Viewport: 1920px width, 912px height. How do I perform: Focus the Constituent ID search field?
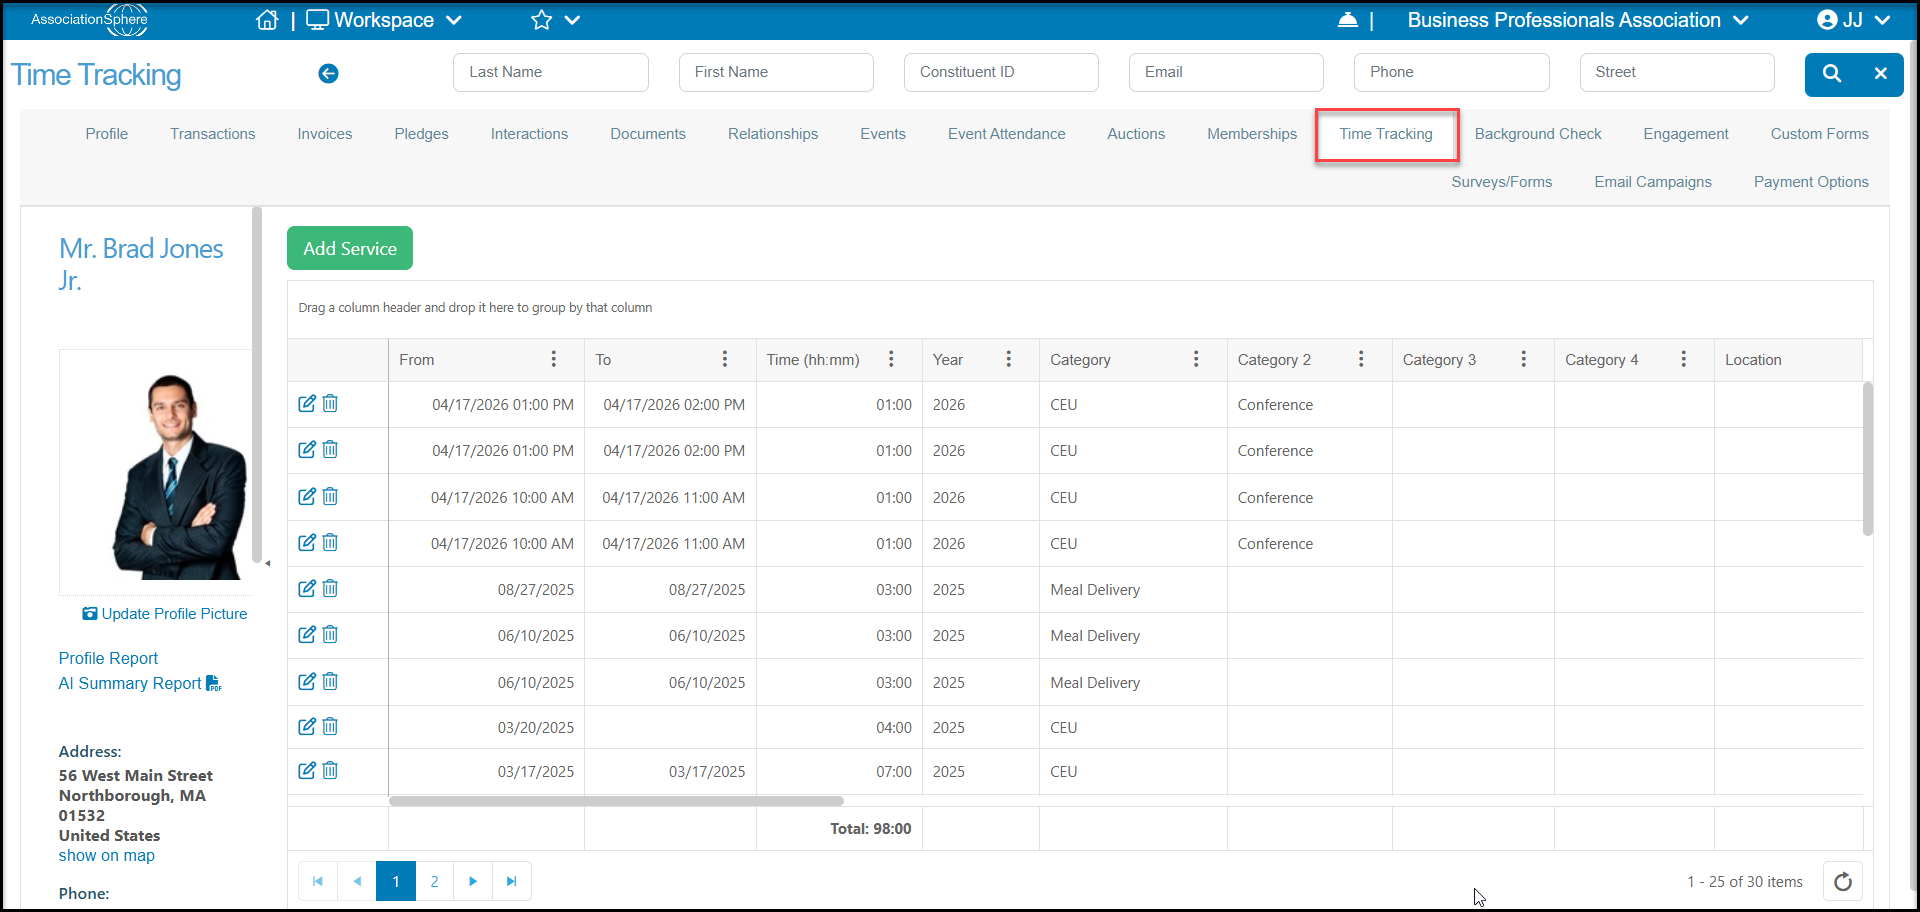coord(1001,72)
